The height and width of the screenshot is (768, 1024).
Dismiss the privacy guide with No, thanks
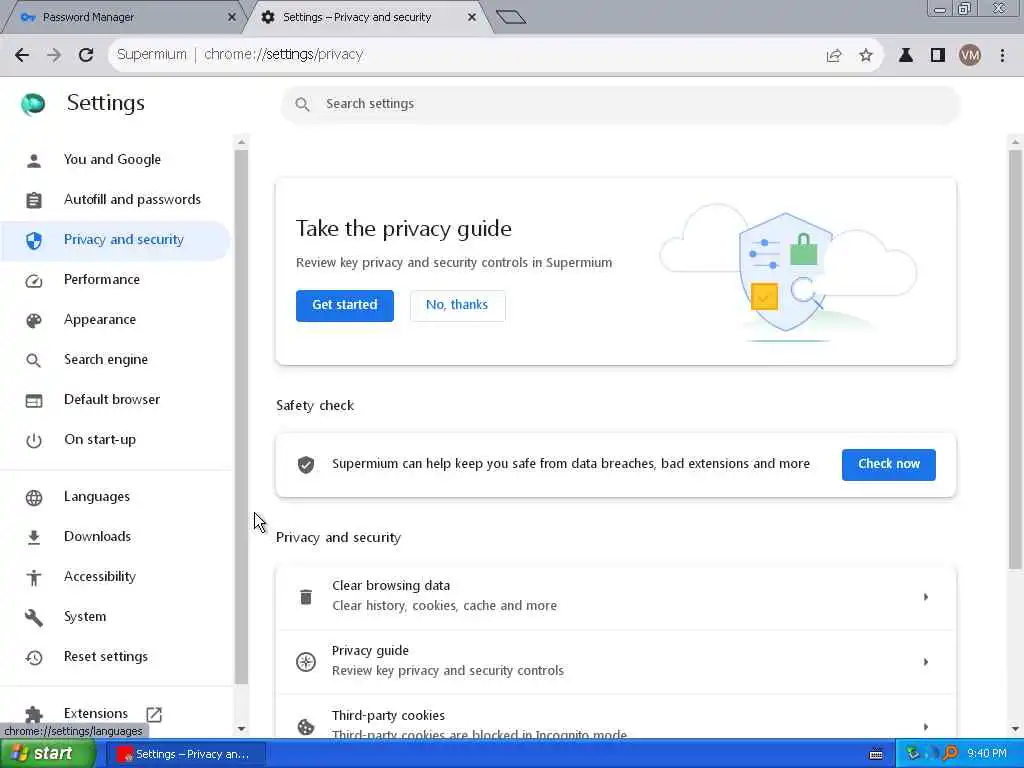(x=457, y=305)
